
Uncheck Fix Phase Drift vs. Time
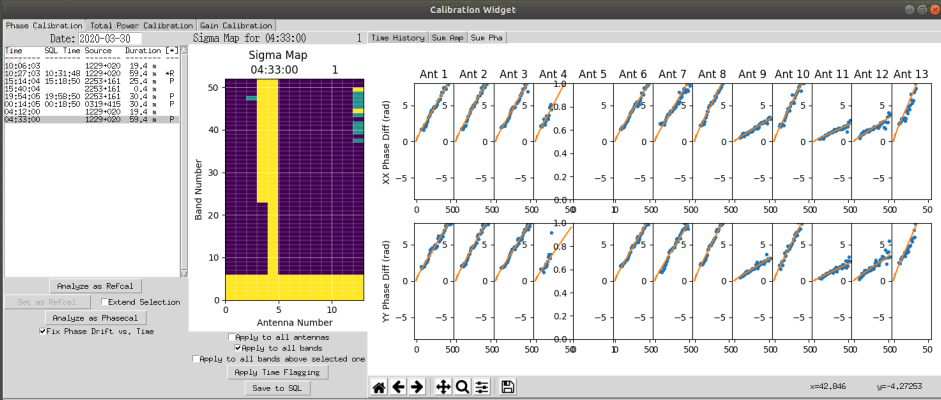click(x=42, y=331)
